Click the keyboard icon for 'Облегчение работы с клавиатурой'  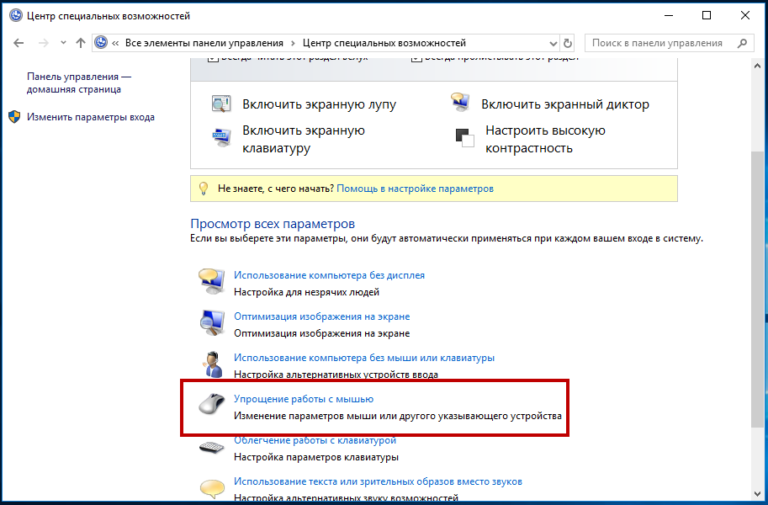pyautogui.click(x=212, y=447)
